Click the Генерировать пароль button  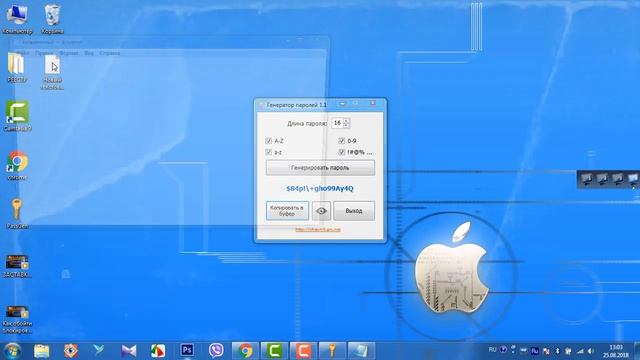click(320, 168)
